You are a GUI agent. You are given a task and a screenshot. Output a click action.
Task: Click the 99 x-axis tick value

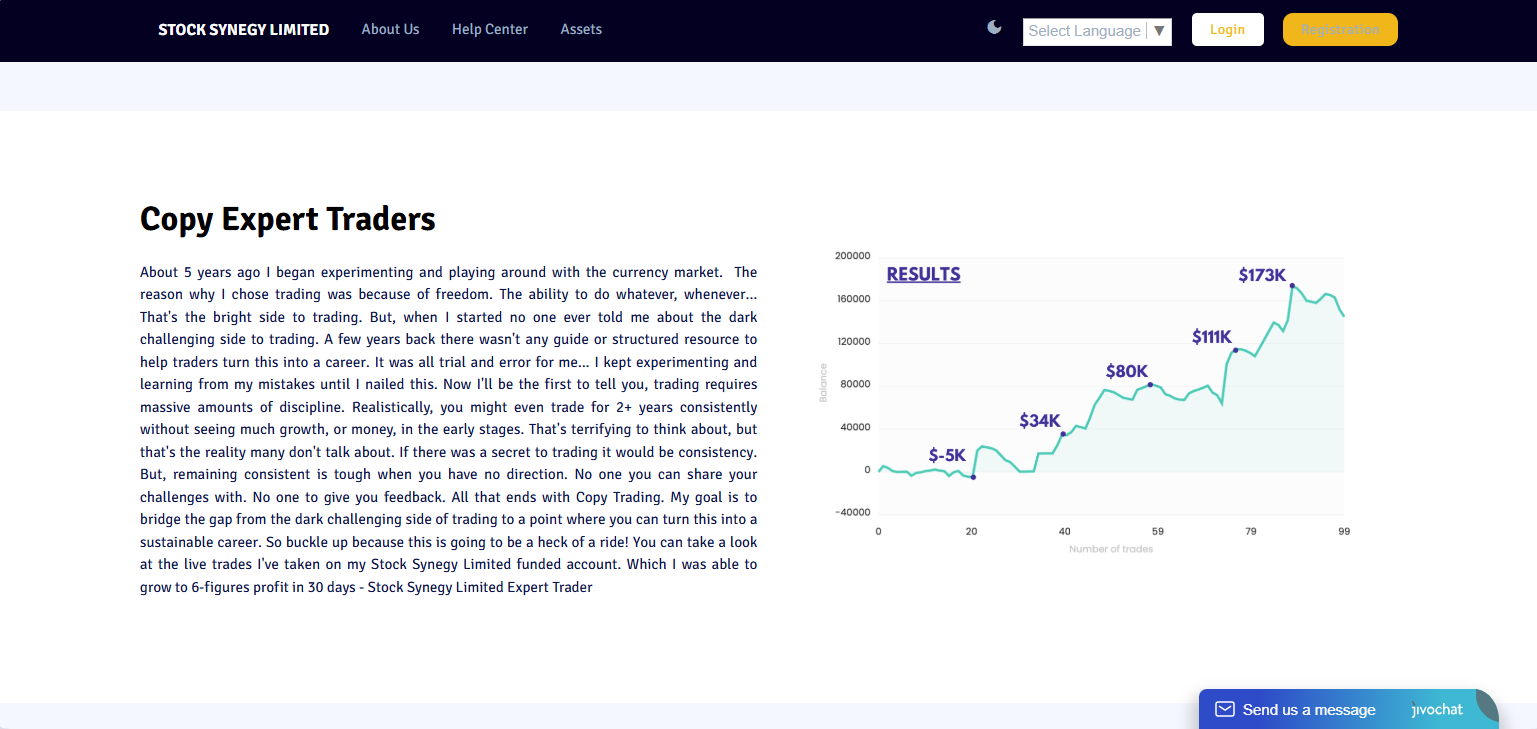[1344, 531]
